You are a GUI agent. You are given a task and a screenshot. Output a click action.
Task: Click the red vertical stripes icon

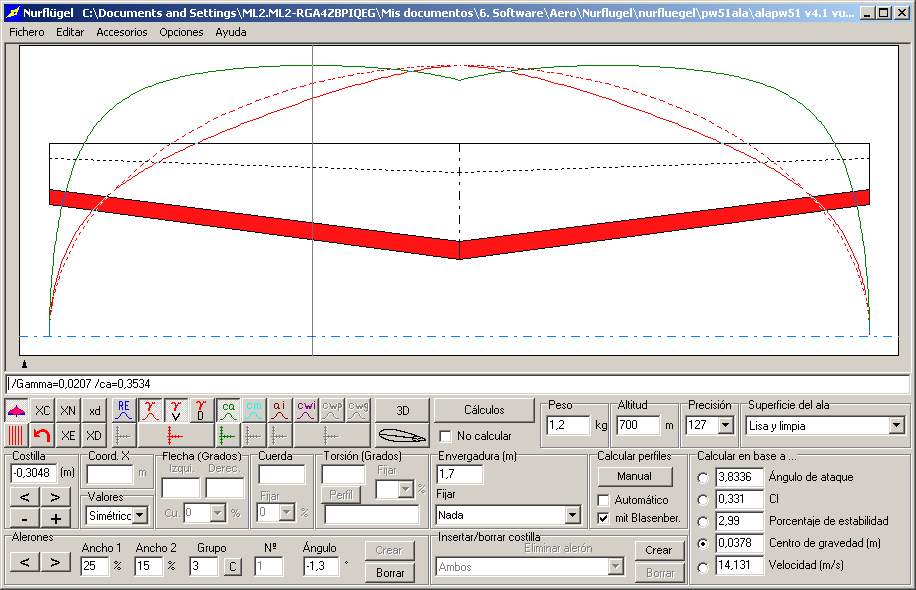point(16,435)
